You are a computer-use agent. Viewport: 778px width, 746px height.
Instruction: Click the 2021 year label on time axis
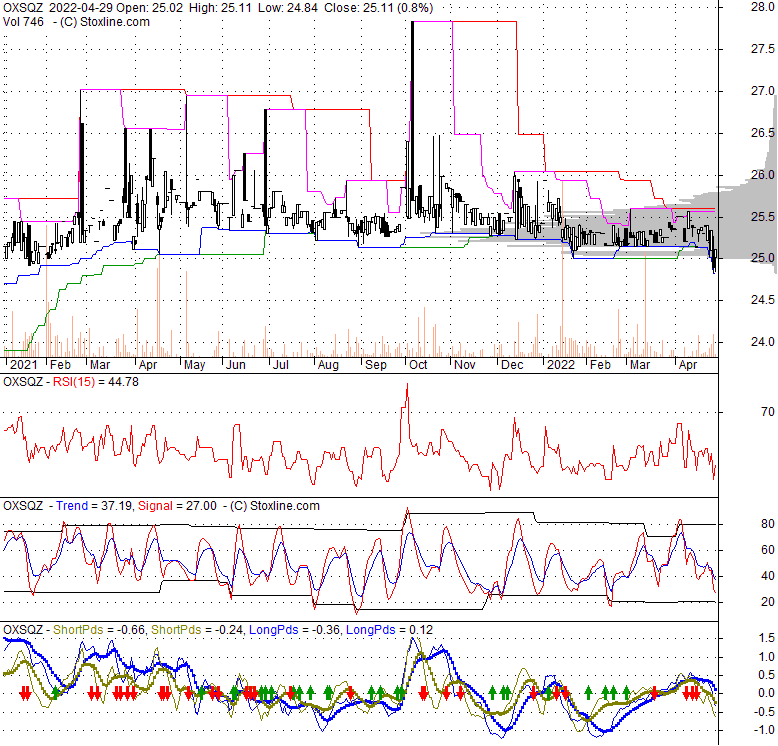point(23,365)
